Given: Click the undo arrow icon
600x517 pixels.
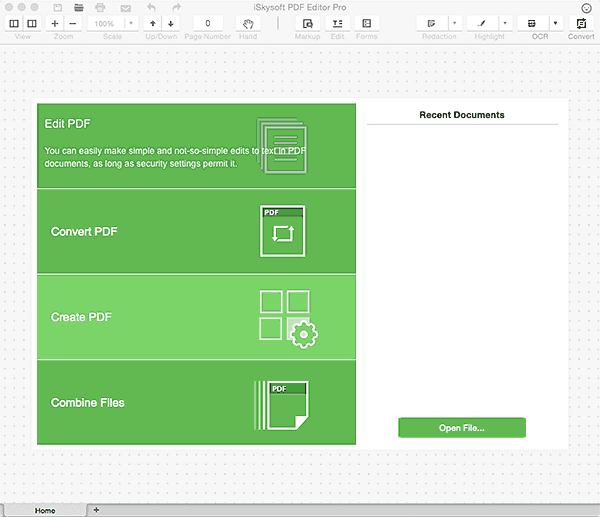Looking at the screenshot, I should coord(152,7).
